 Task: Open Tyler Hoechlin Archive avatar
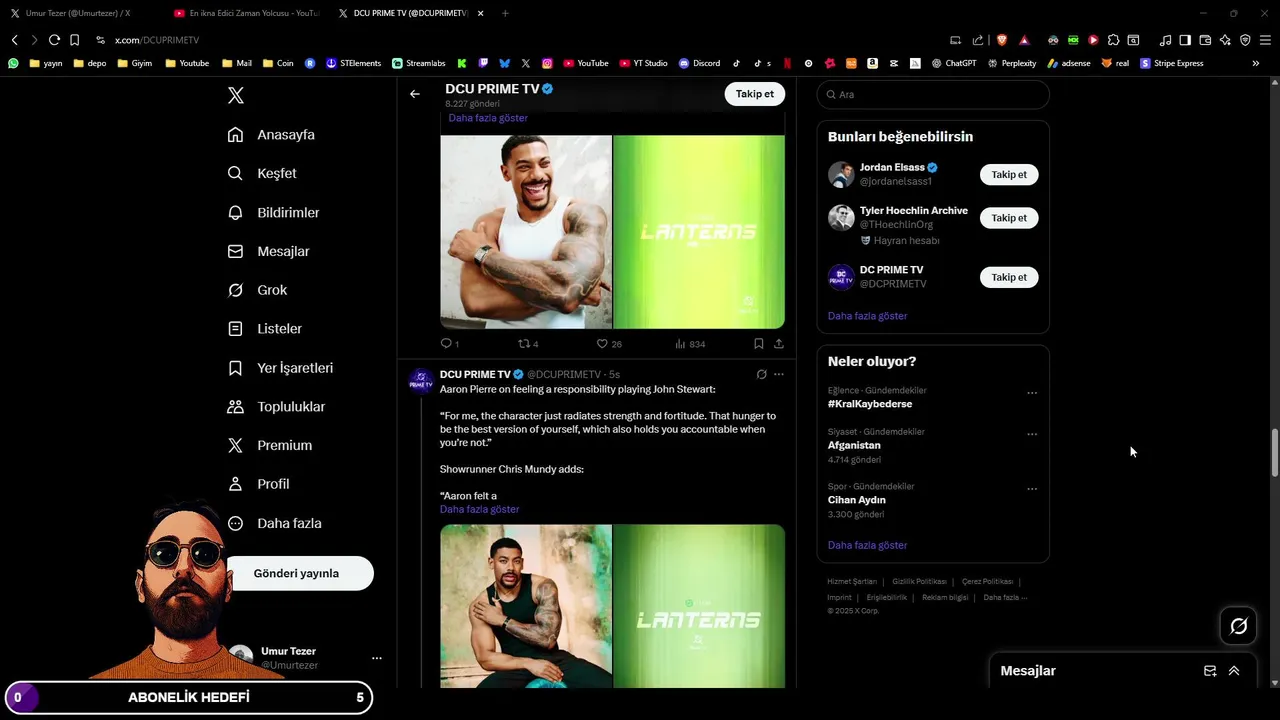841,218
